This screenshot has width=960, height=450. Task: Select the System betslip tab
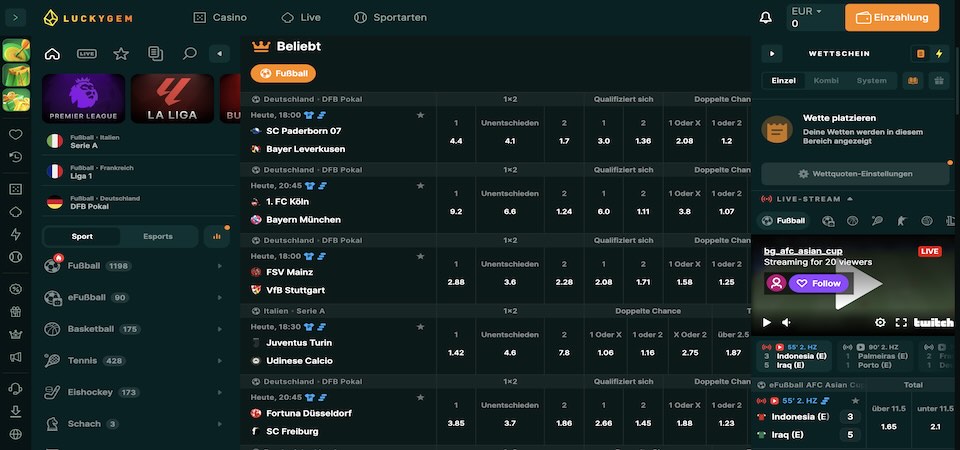coord(871,81)
